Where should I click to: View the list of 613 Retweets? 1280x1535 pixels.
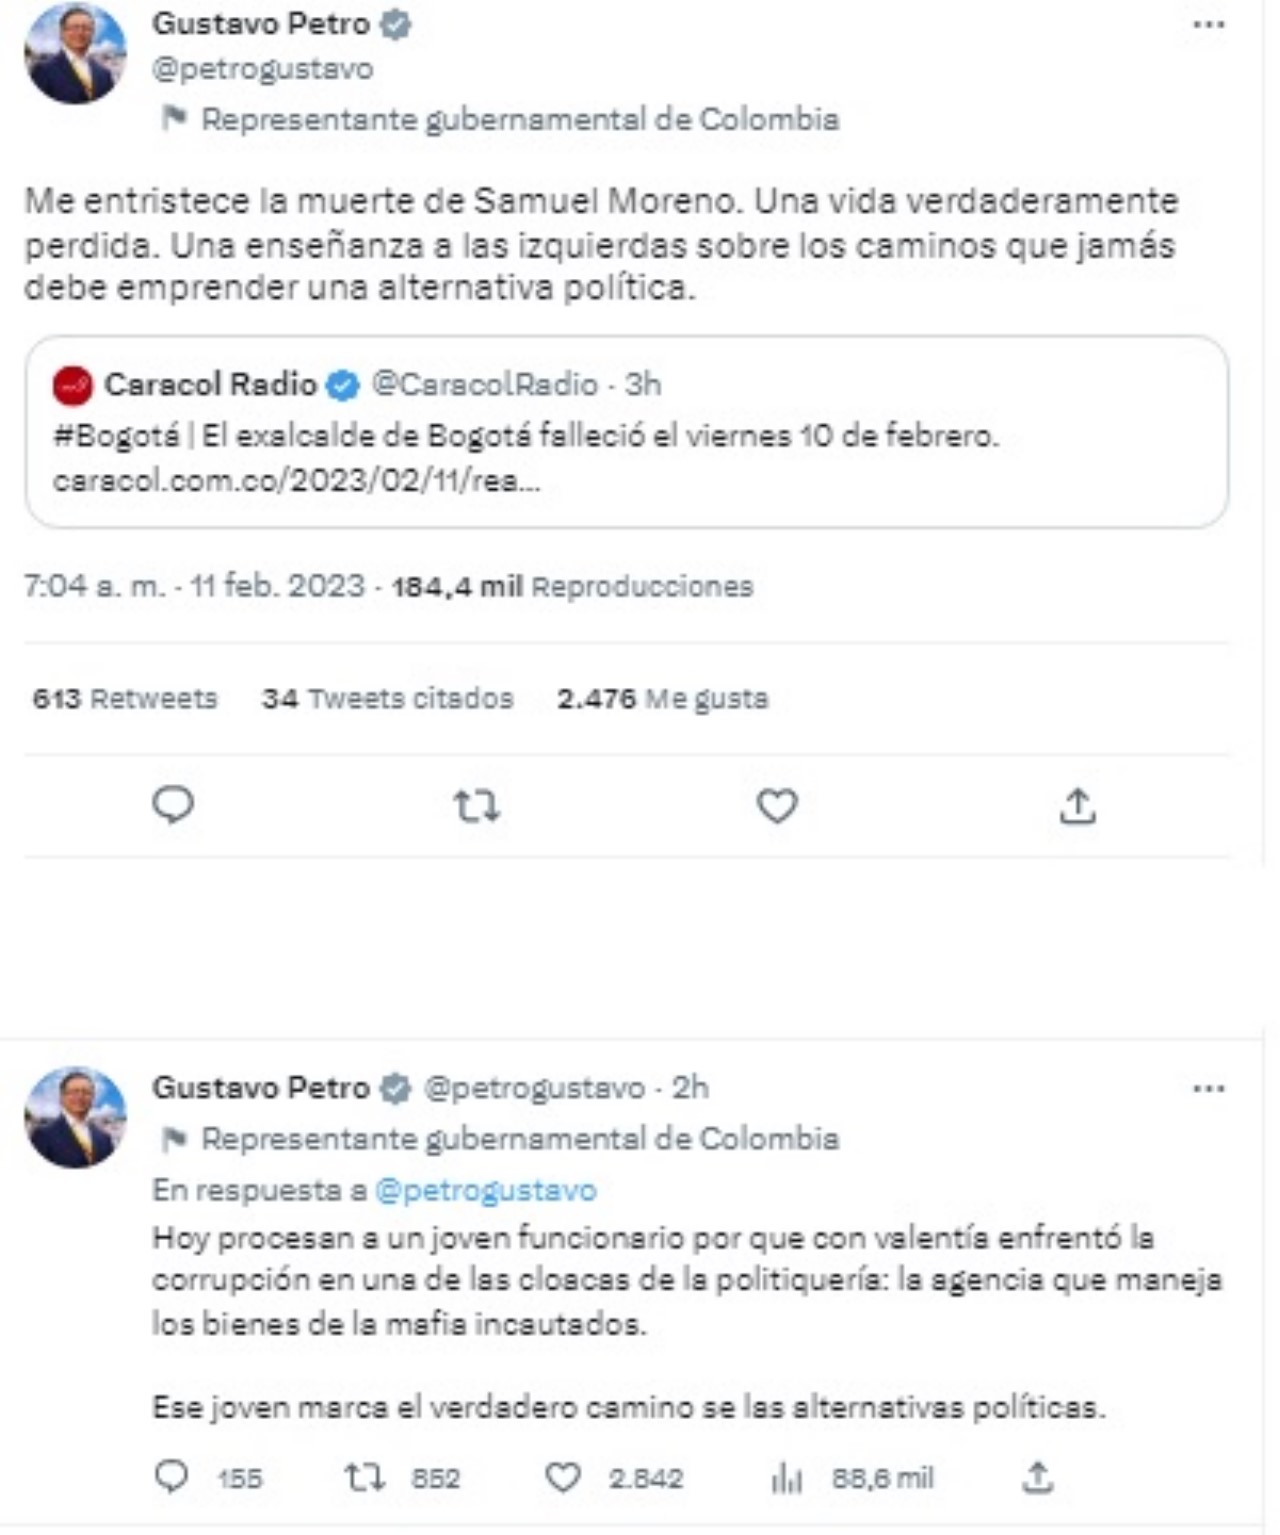coord(125,698)
